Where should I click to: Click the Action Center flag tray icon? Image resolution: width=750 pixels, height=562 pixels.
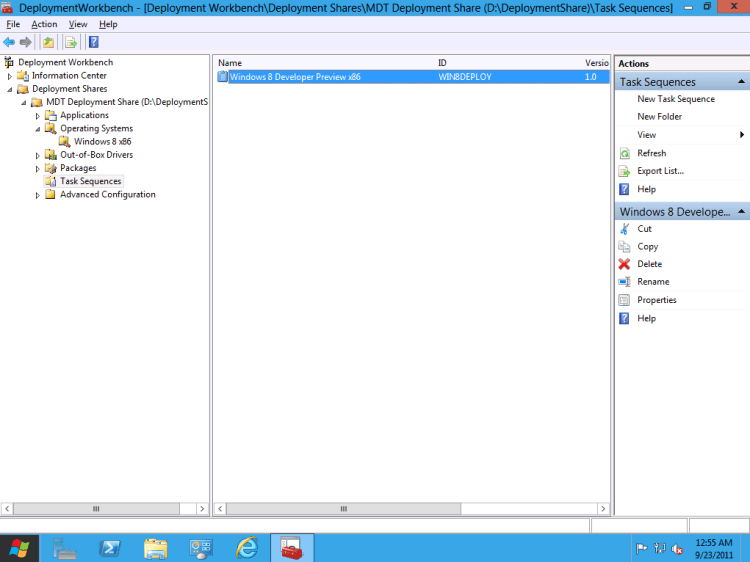tap(642, 549)
